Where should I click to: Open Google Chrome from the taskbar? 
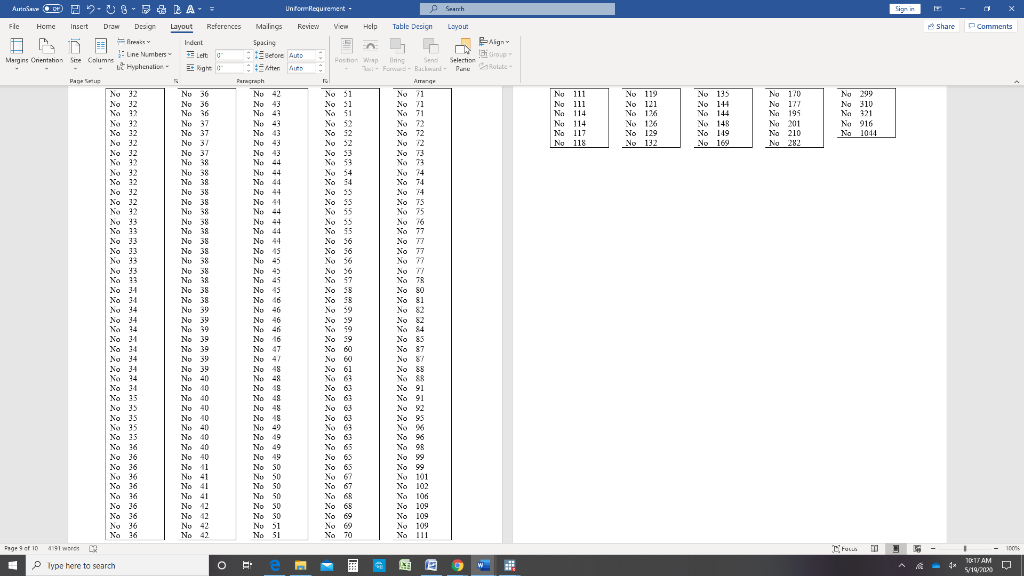(457, 566)
